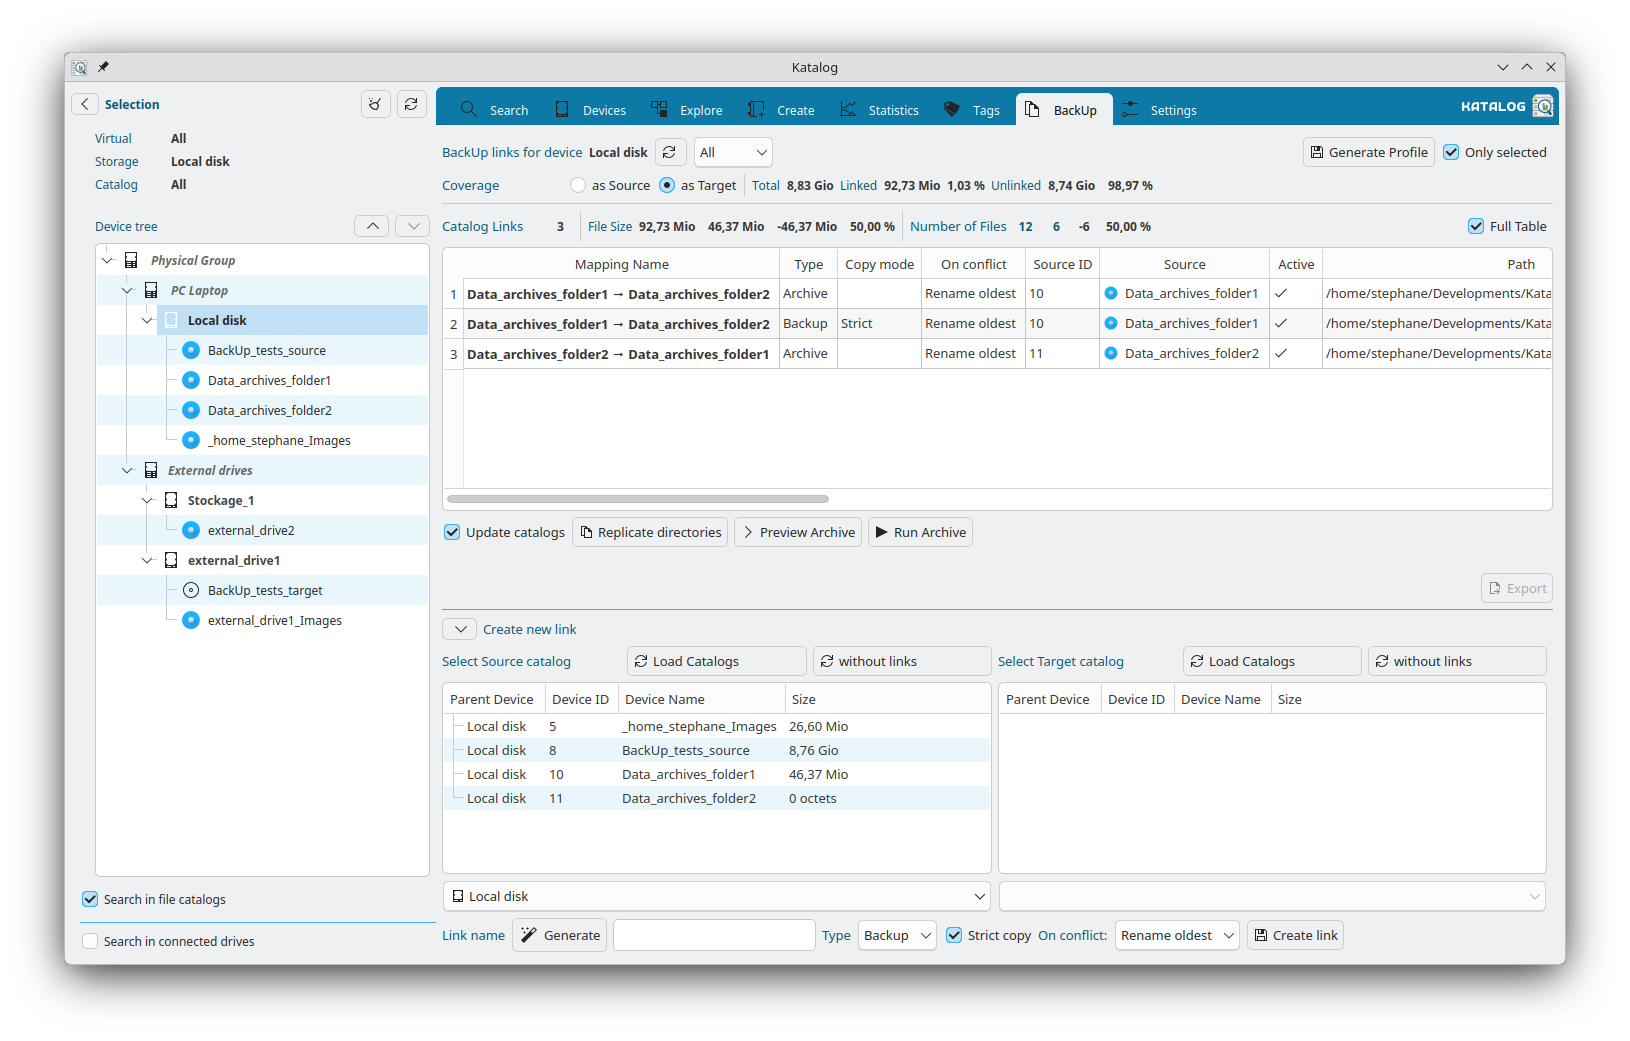The width and height of the screenshot is (1630, 1041).
Task: Click the horizontal scrollbar under links table
Action: point(638,498)
